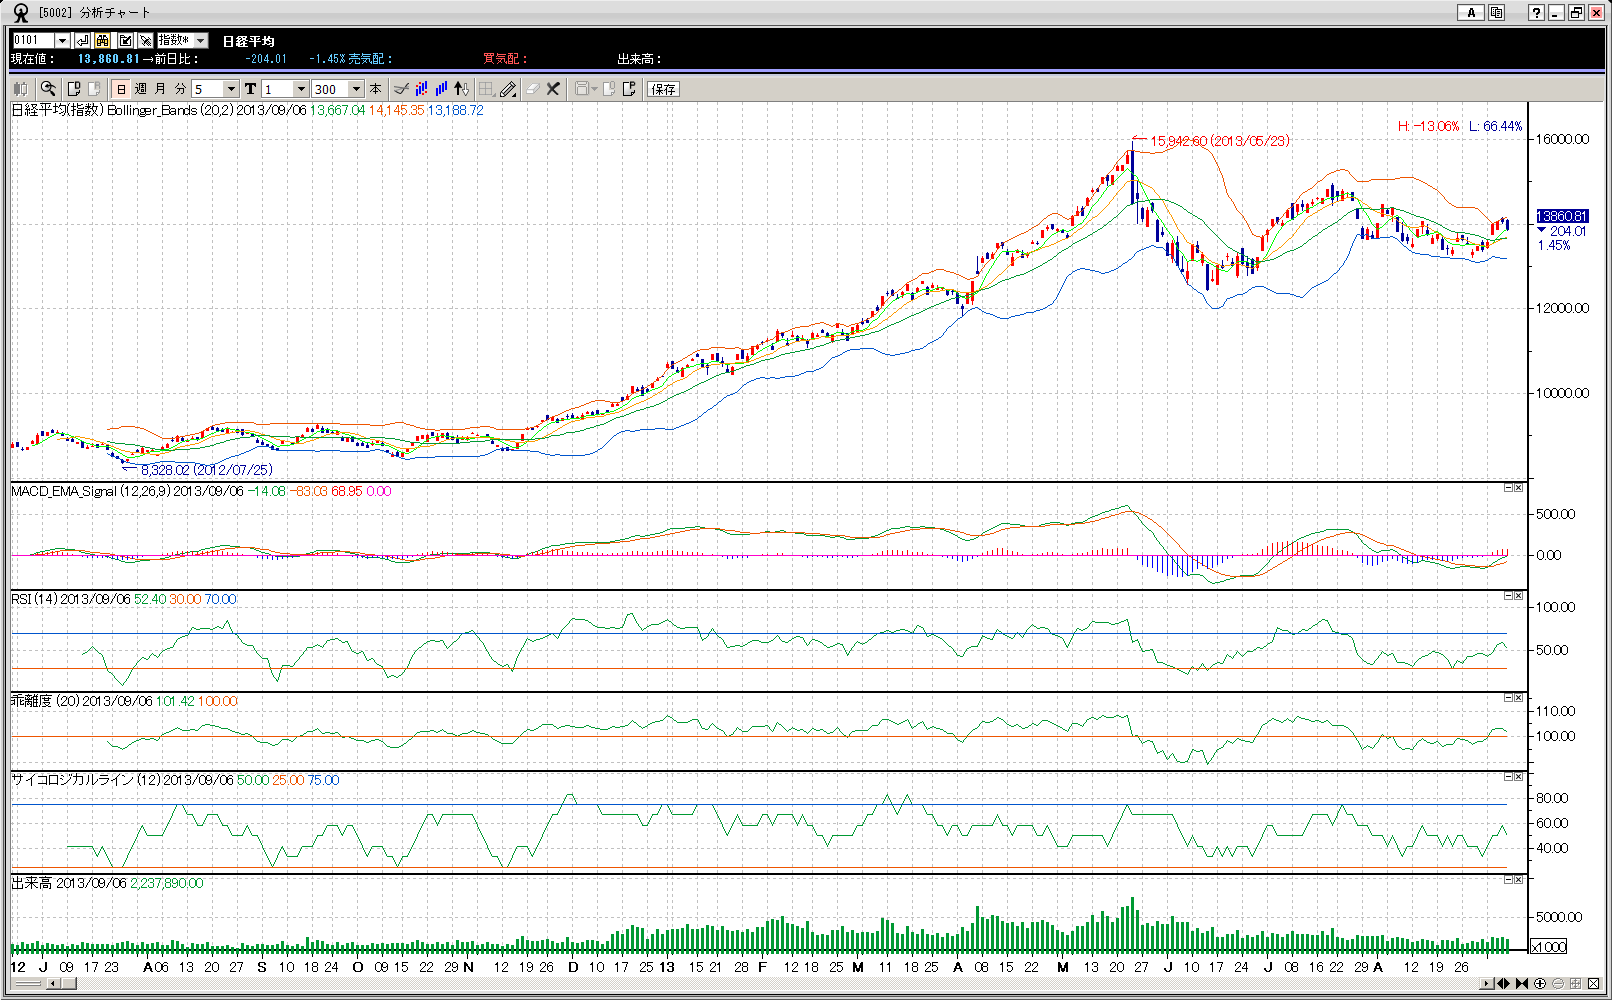Open the 0101 stock code dropdown
Screen dimensions: 1612x1000
click(x=62, y=40)
